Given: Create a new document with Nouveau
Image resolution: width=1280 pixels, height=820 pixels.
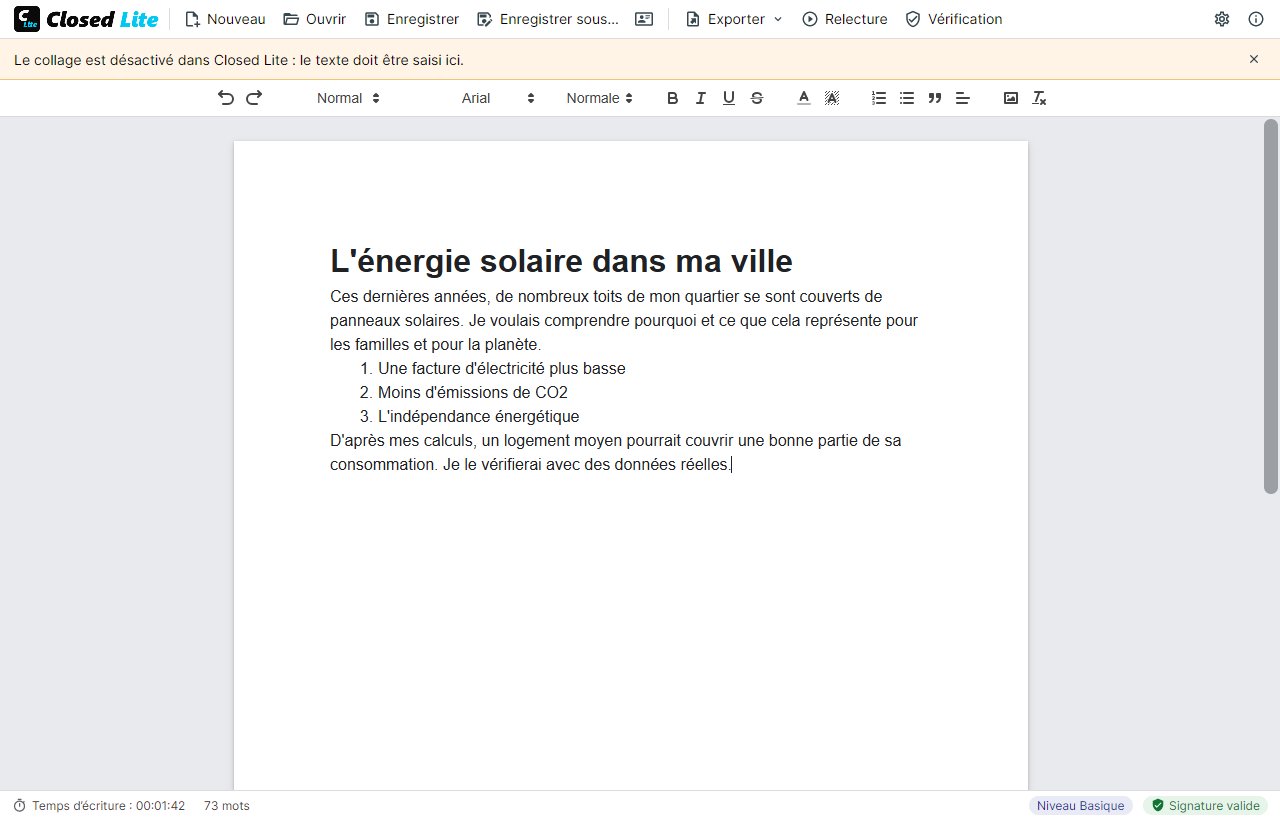Looking at the screenshot, I should [225, 19].
